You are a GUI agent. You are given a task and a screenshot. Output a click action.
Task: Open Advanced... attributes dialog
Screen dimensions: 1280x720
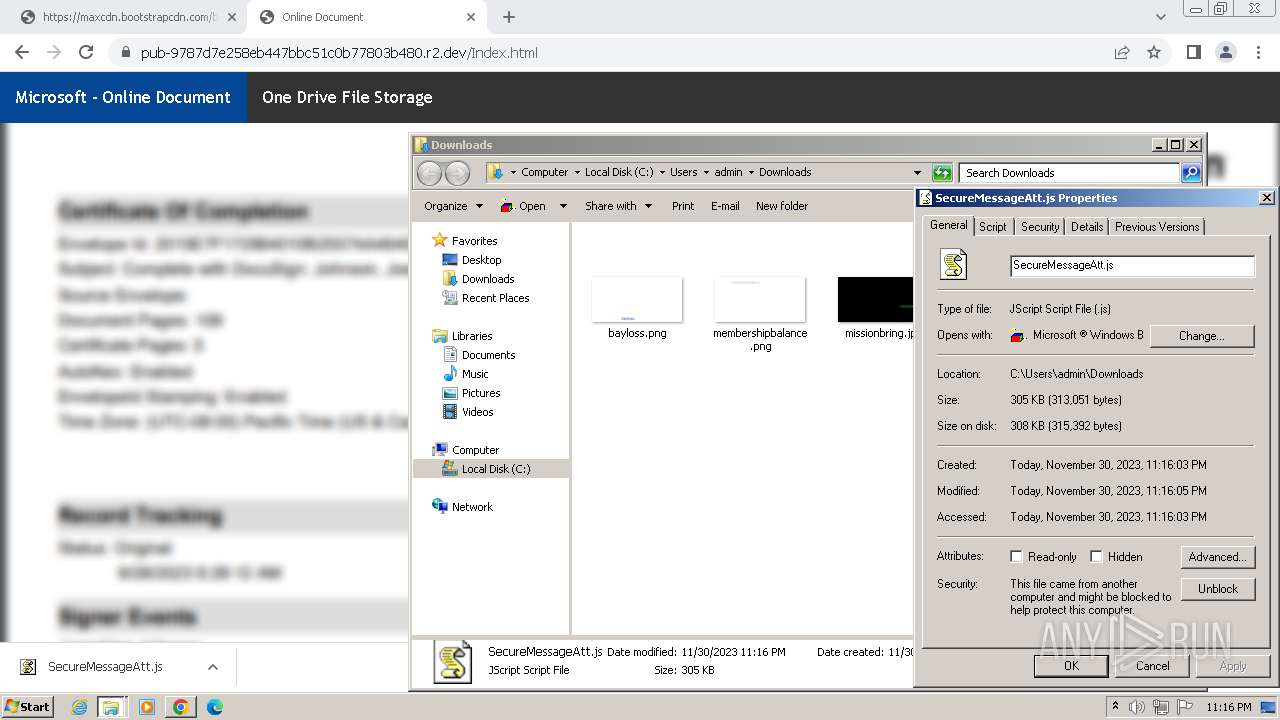click(x=1217, y=557)
